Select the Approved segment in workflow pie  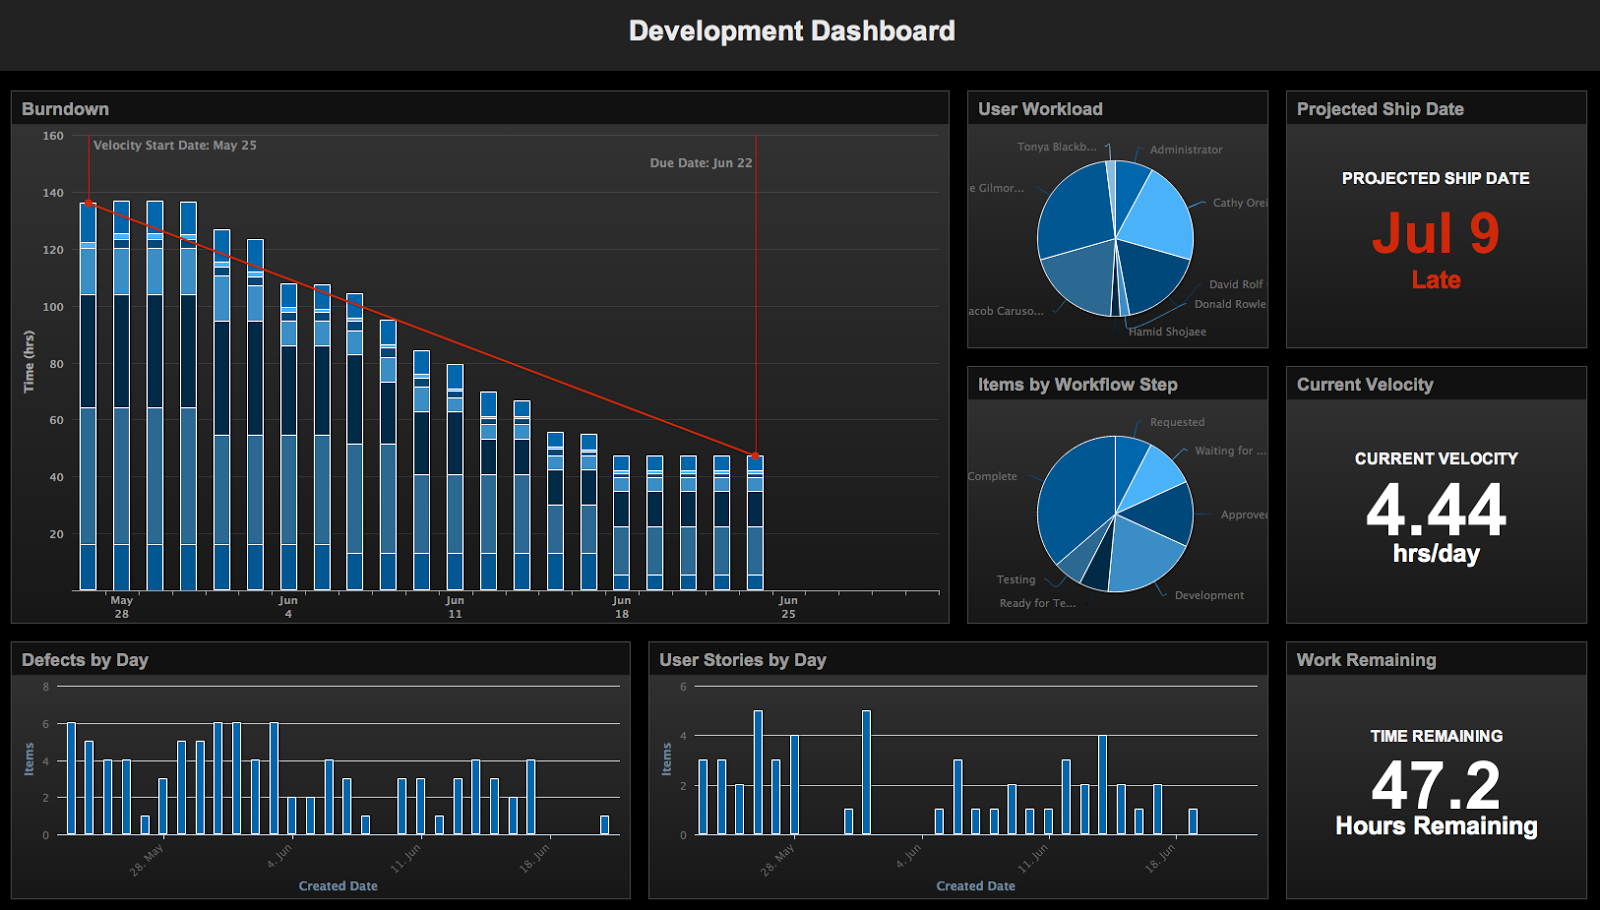click(x=1163, y=514)
